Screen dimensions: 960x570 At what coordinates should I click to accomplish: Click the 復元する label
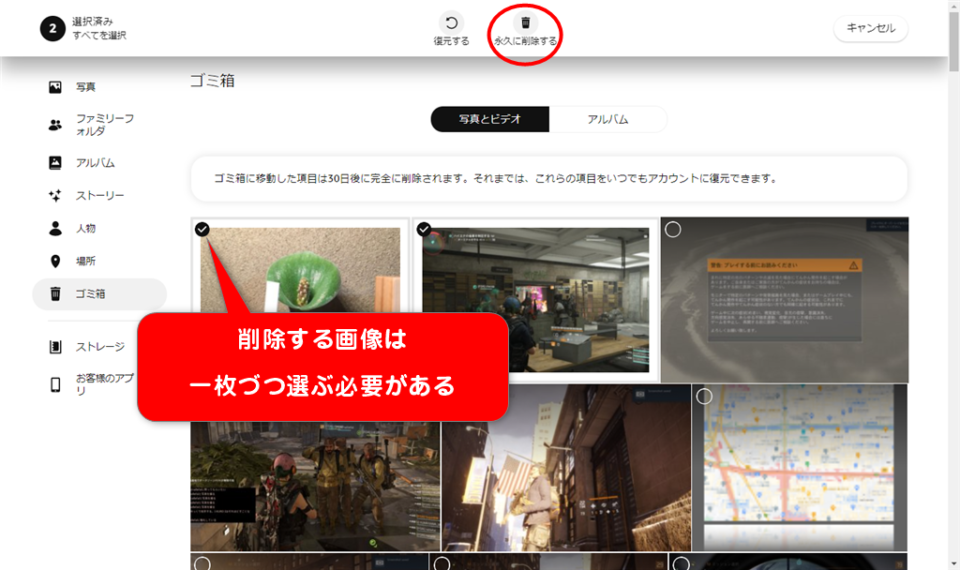[451, 41]
